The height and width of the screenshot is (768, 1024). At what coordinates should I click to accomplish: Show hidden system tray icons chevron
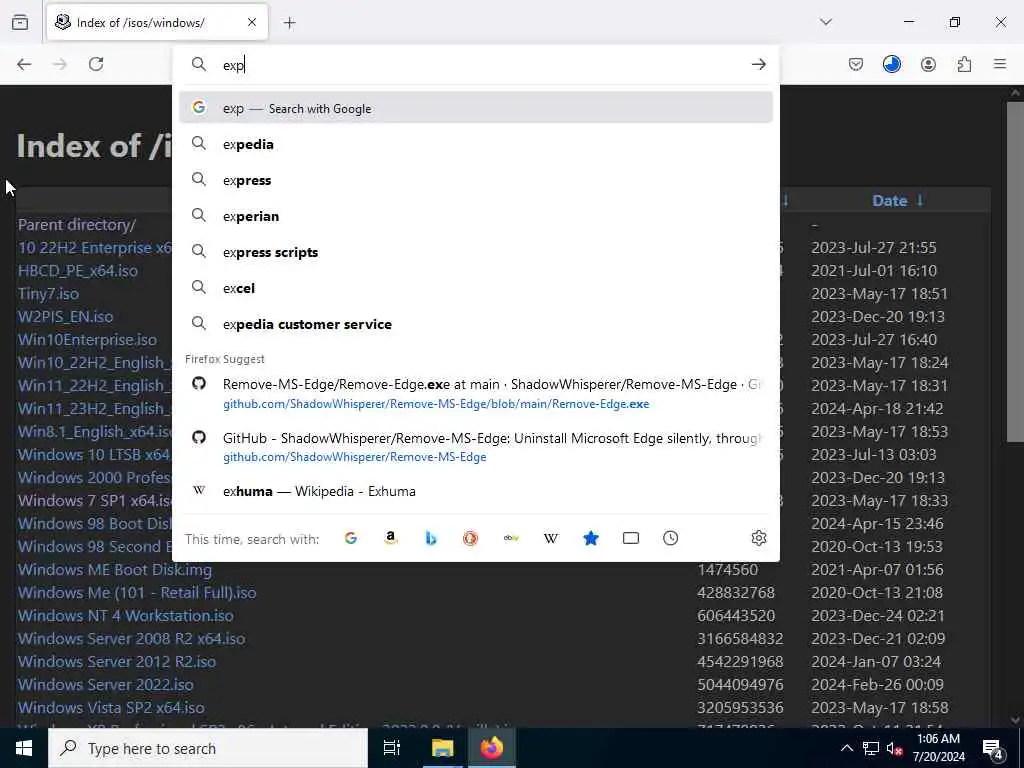pos(846,748)
